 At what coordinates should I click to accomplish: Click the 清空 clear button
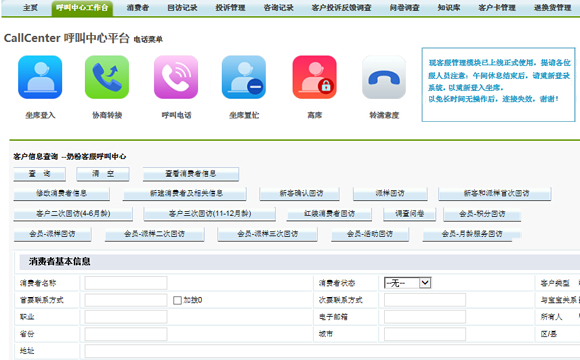coord(103,174)
